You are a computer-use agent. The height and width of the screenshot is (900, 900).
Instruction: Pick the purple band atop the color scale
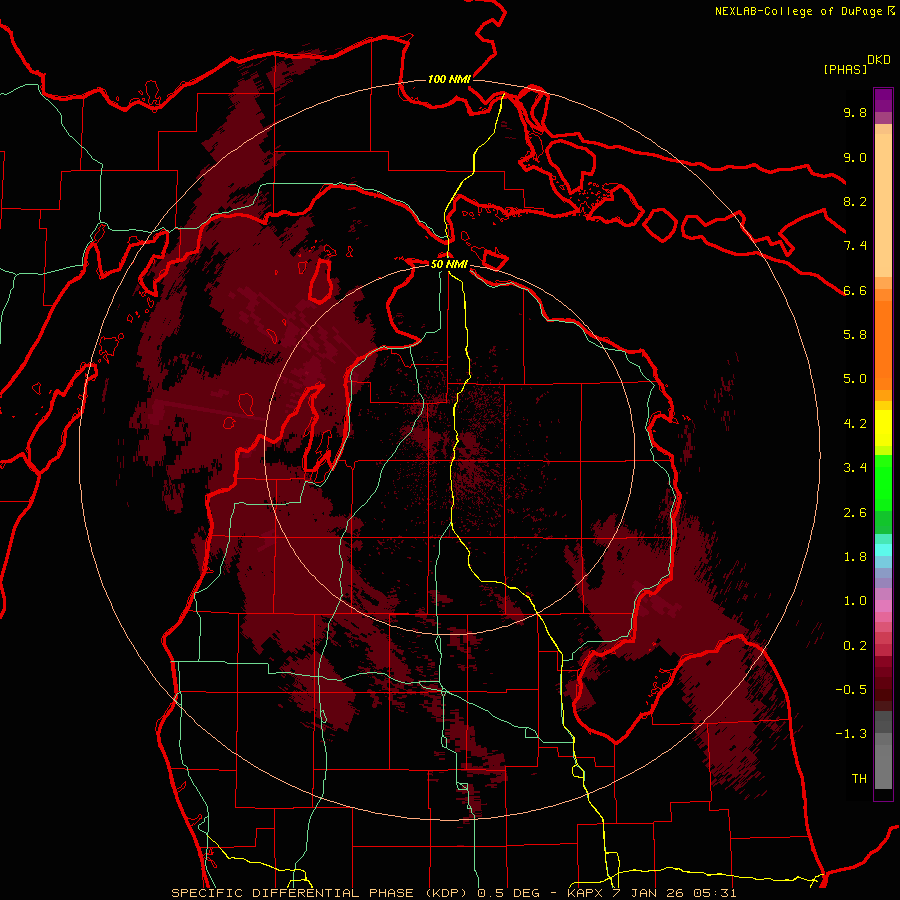(883, 100)
